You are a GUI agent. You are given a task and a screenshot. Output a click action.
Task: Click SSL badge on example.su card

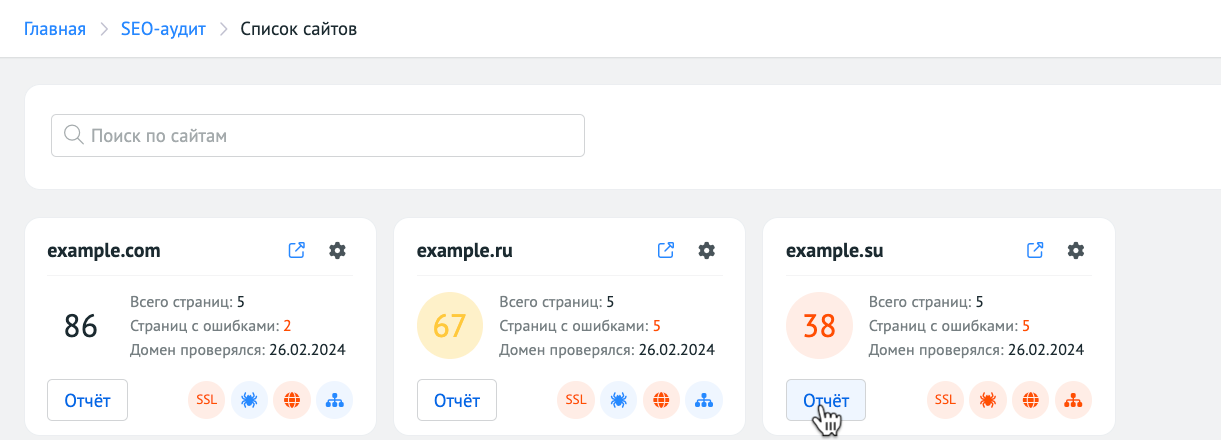[945, 400]
